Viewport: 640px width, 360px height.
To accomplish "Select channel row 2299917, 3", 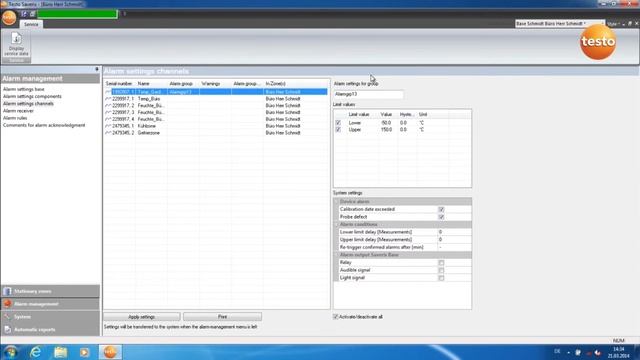I will tap(216, 112).
